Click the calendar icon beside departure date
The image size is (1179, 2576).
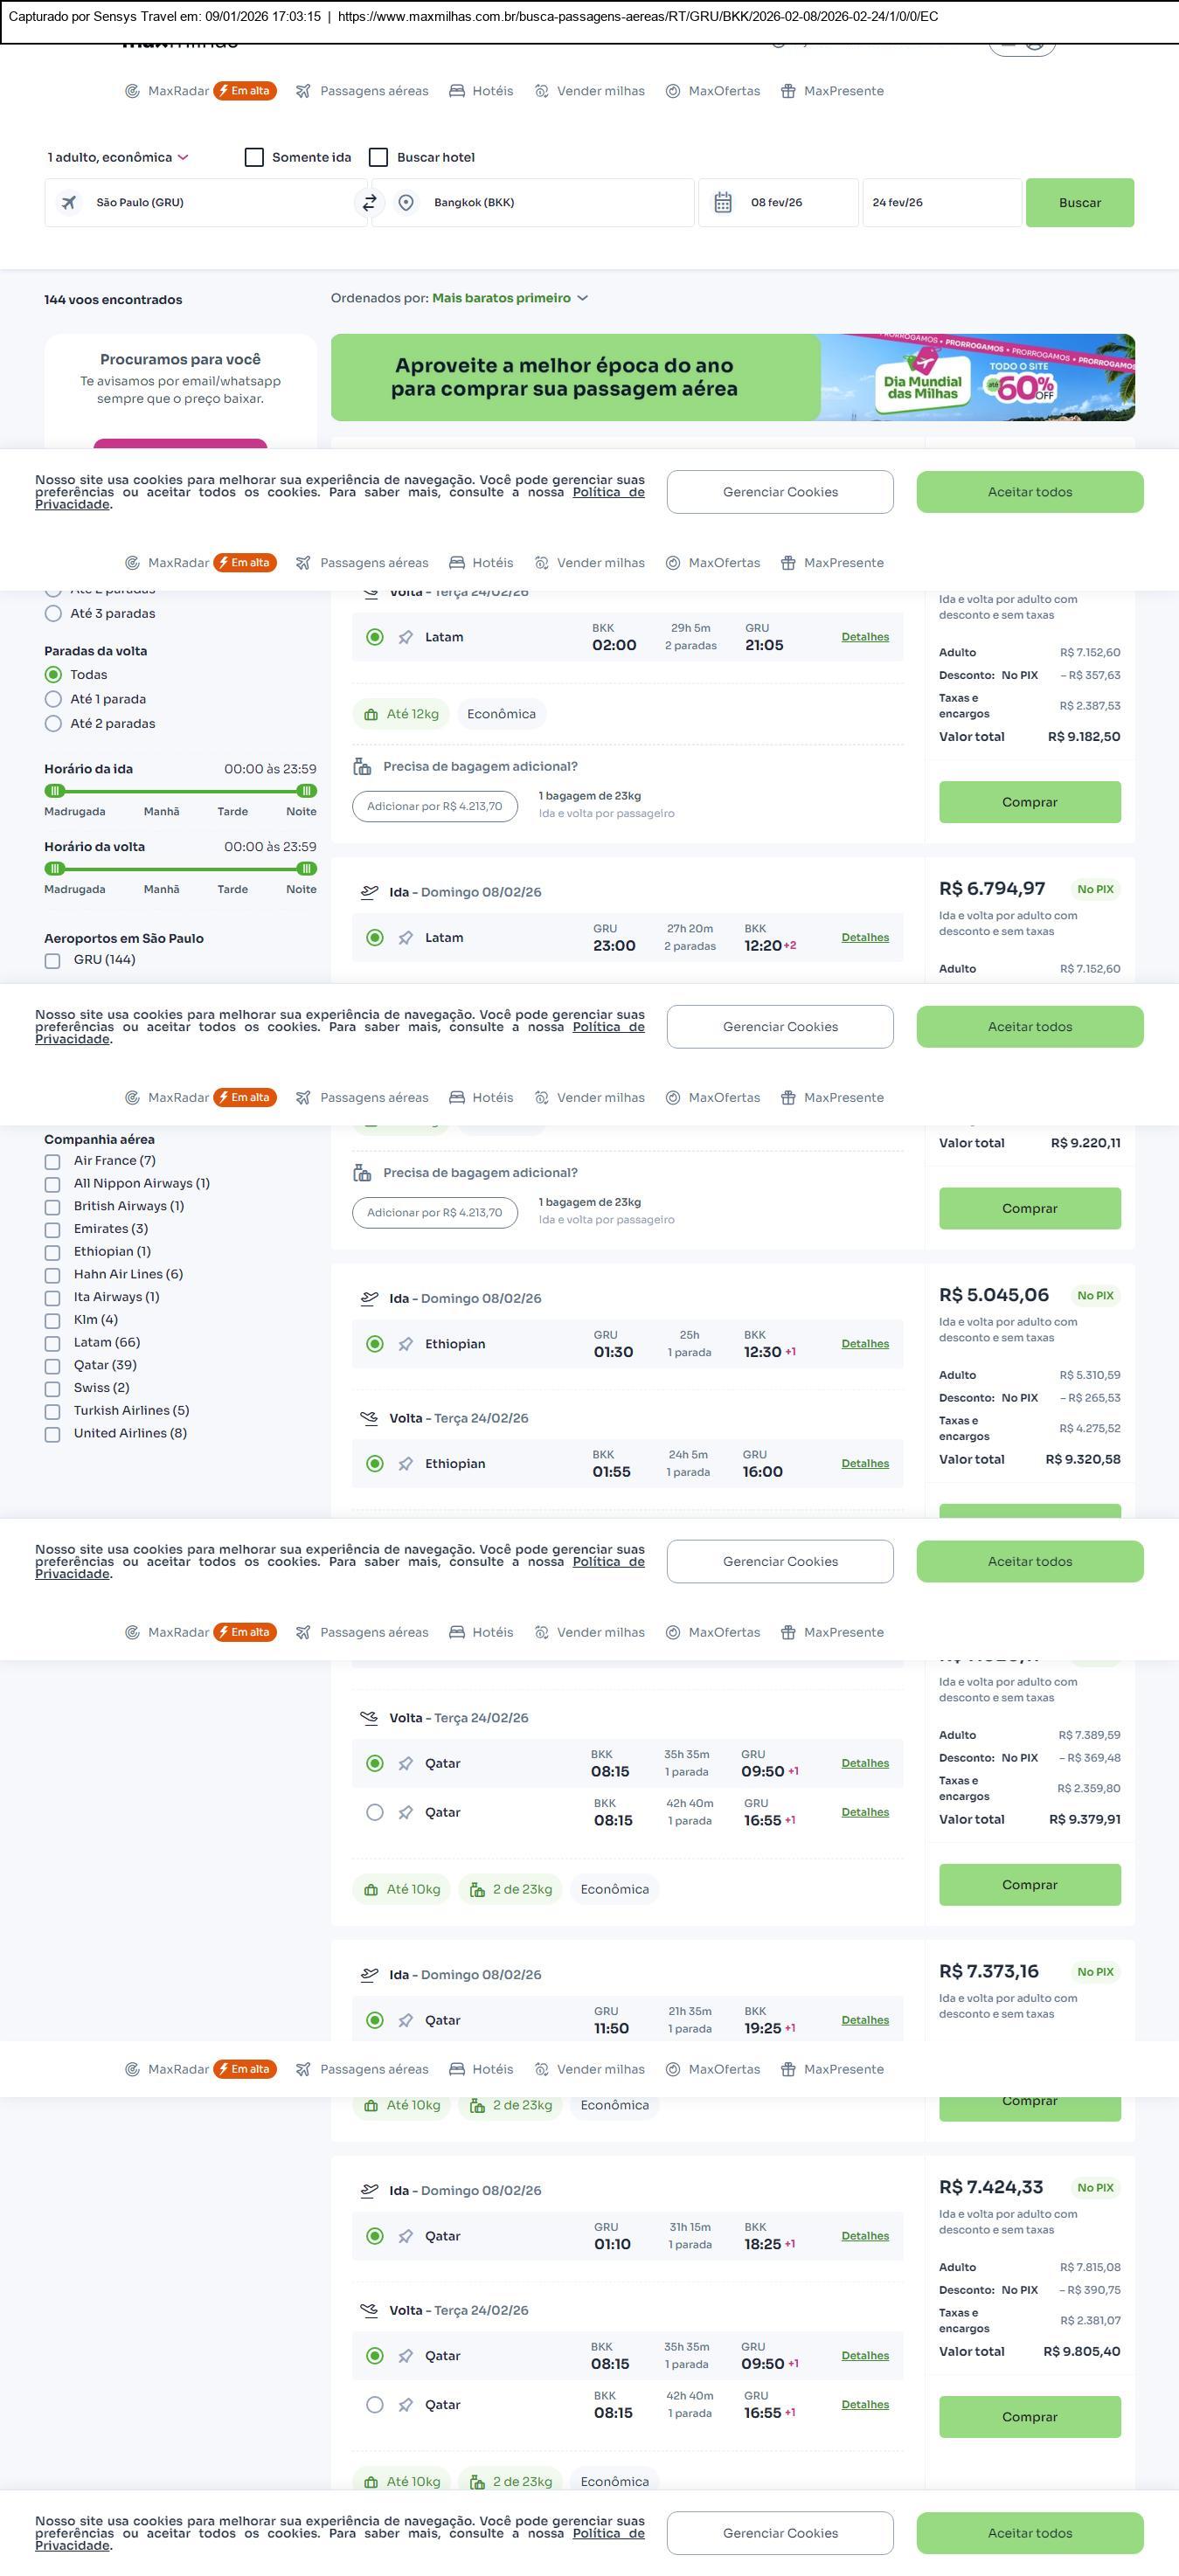(x=723, y=203)
